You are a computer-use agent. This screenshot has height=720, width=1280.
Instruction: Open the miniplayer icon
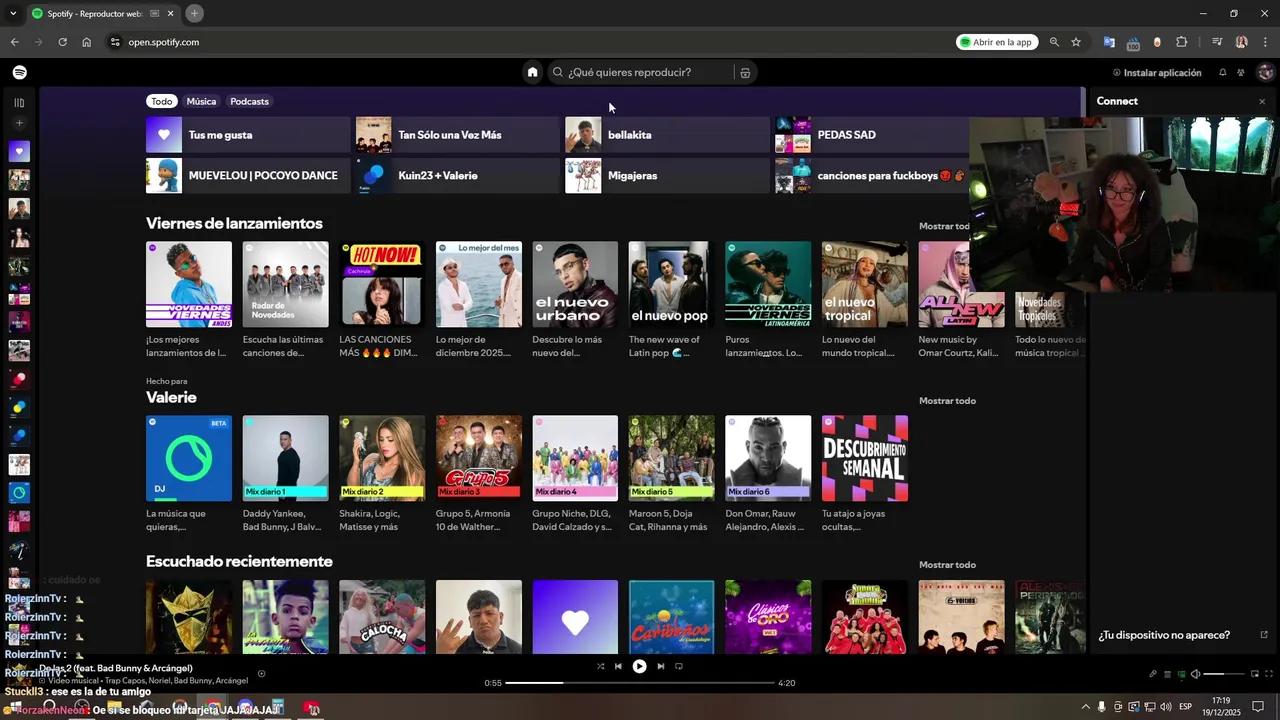pos(1256,674)
